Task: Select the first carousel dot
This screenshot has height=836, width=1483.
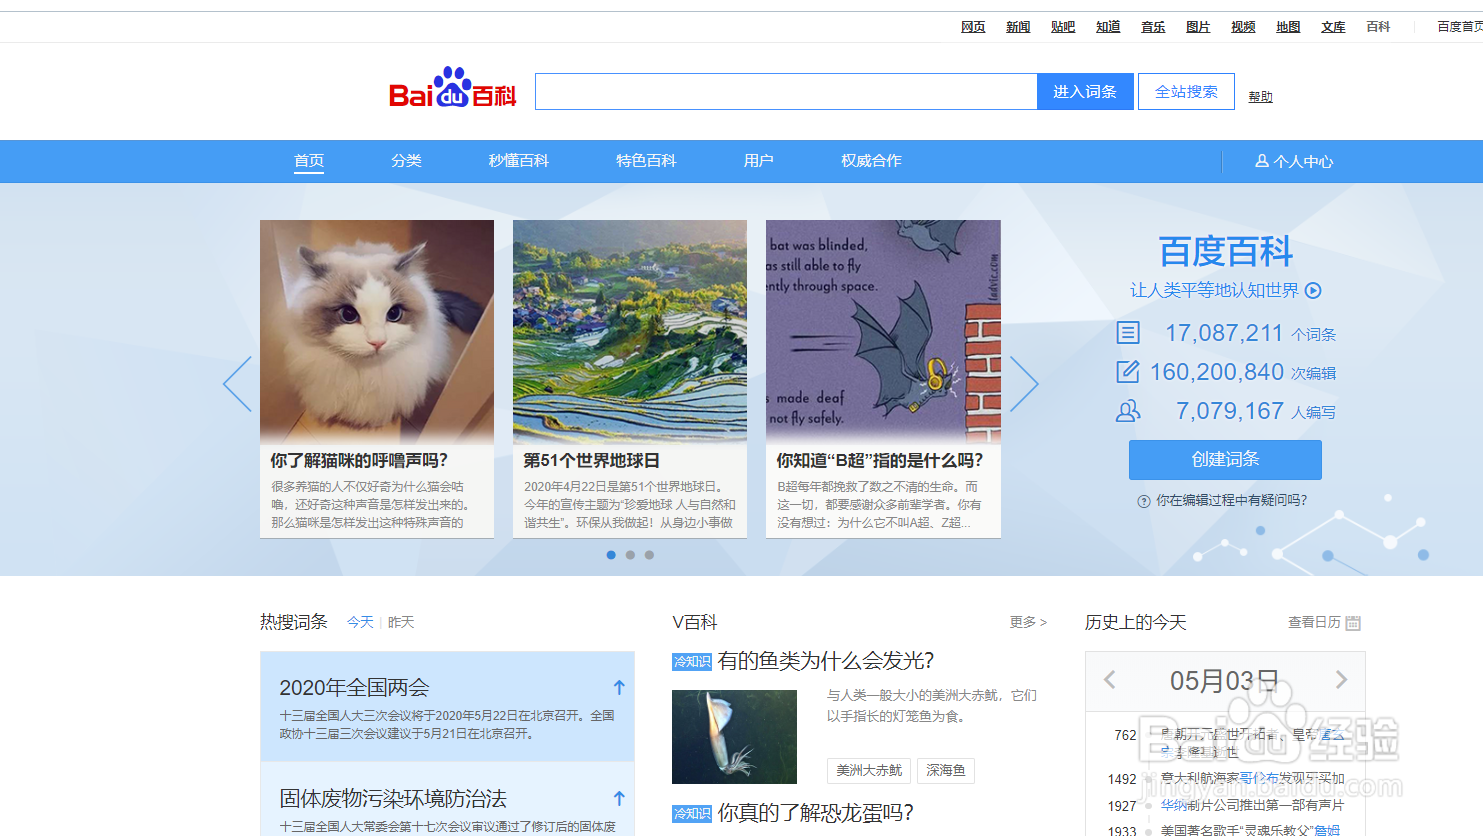Action: point(611,555)
